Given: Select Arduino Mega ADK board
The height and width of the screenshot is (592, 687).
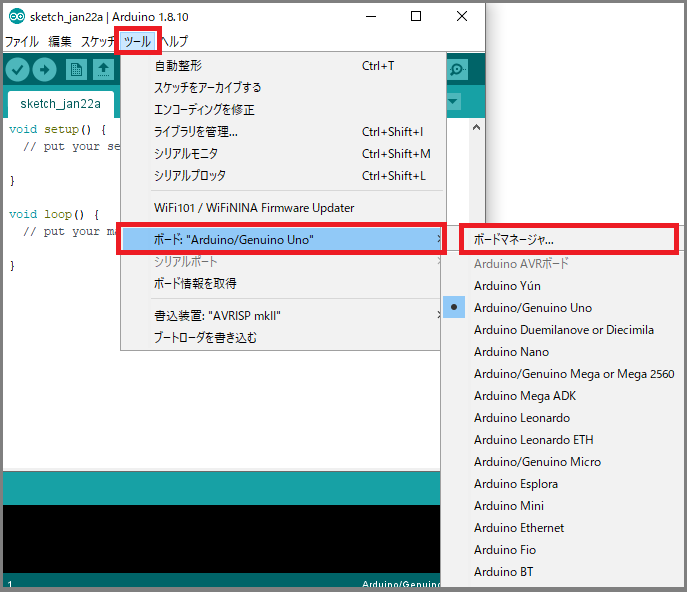Looking at the screenshot, I should click(563, 396).
